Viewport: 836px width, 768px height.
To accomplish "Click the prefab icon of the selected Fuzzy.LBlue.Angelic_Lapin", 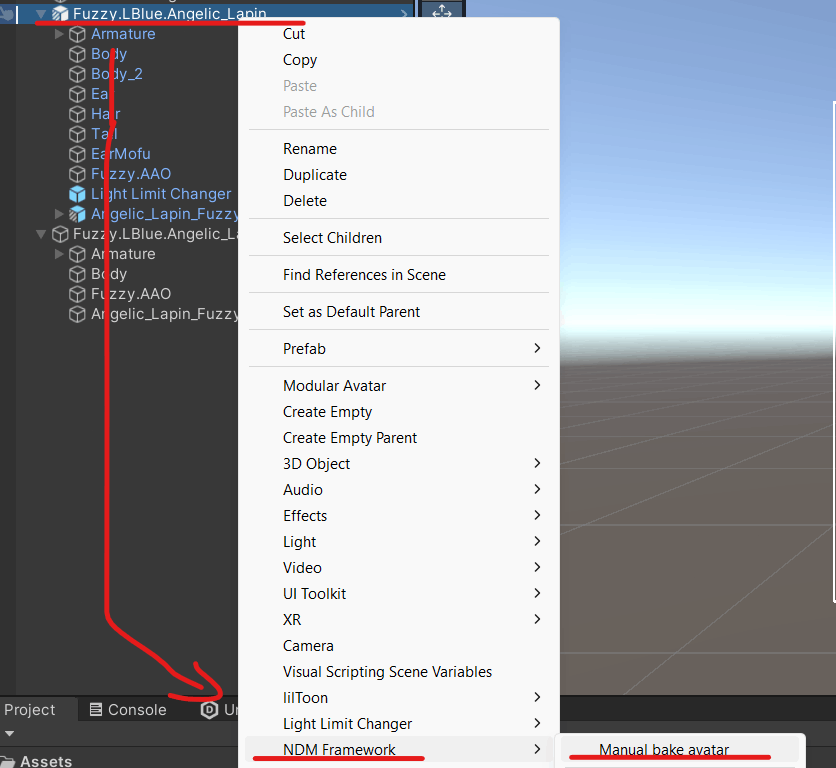I will tap(60, 14).
